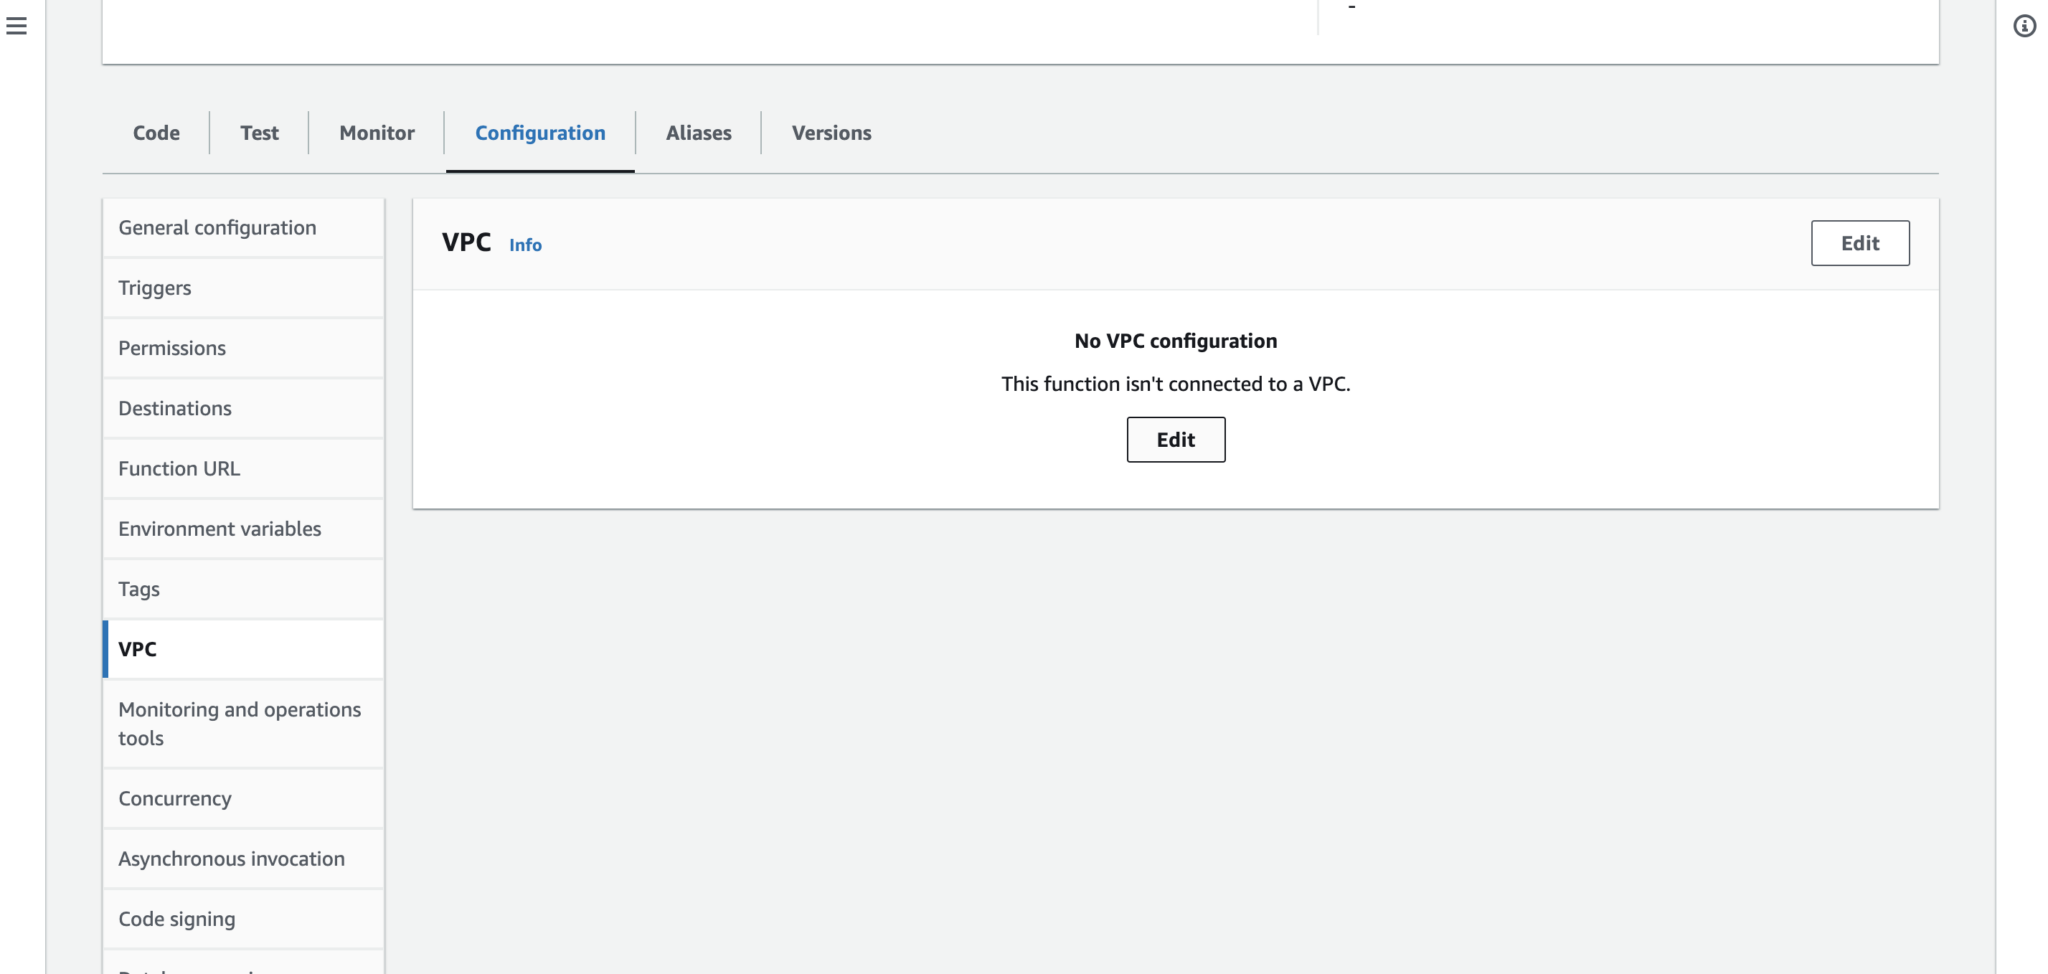2048x974 pixels.
Task: Select Concurrency from the sidebar
Action: click(x=175, y=798)
